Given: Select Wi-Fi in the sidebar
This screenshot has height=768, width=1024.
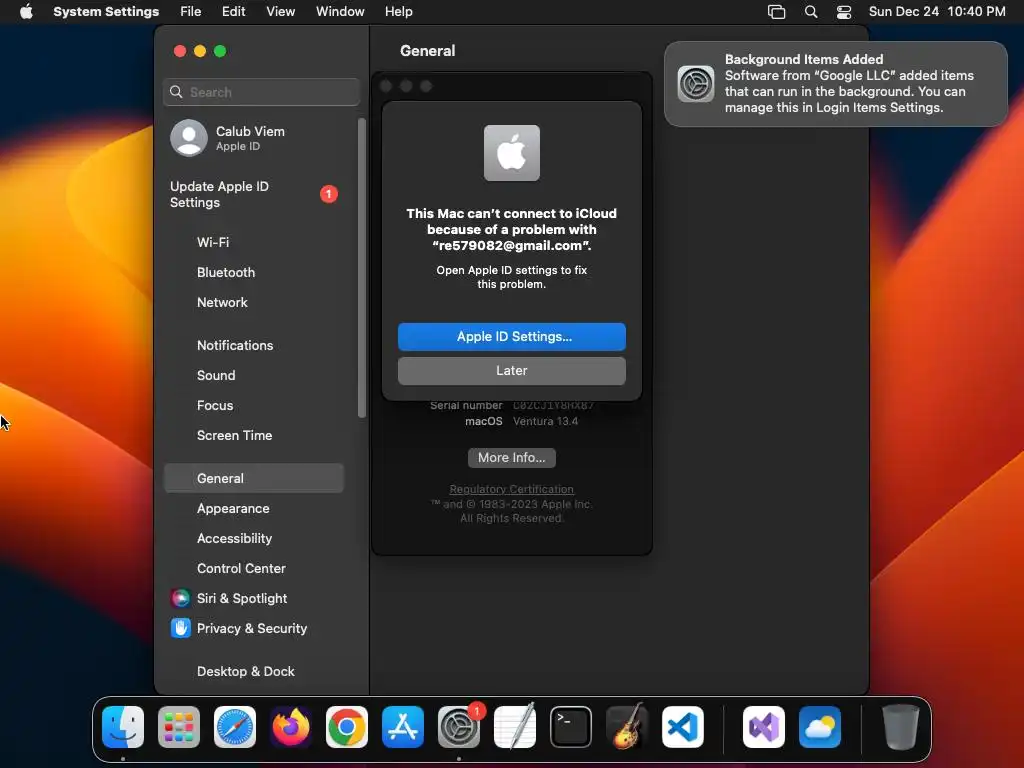Looking at the screenshot, I should pos(253,242).
